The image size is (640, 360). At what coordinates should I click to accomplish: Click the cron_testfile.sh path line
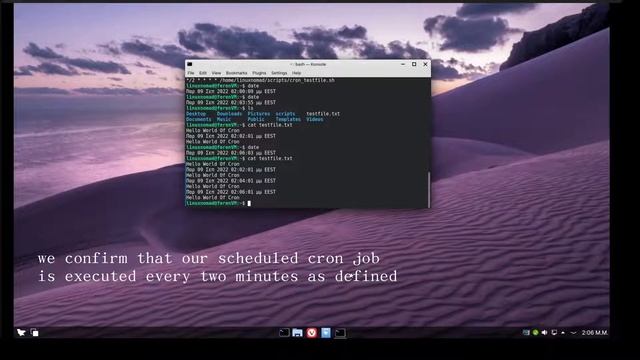coord(260,80)
